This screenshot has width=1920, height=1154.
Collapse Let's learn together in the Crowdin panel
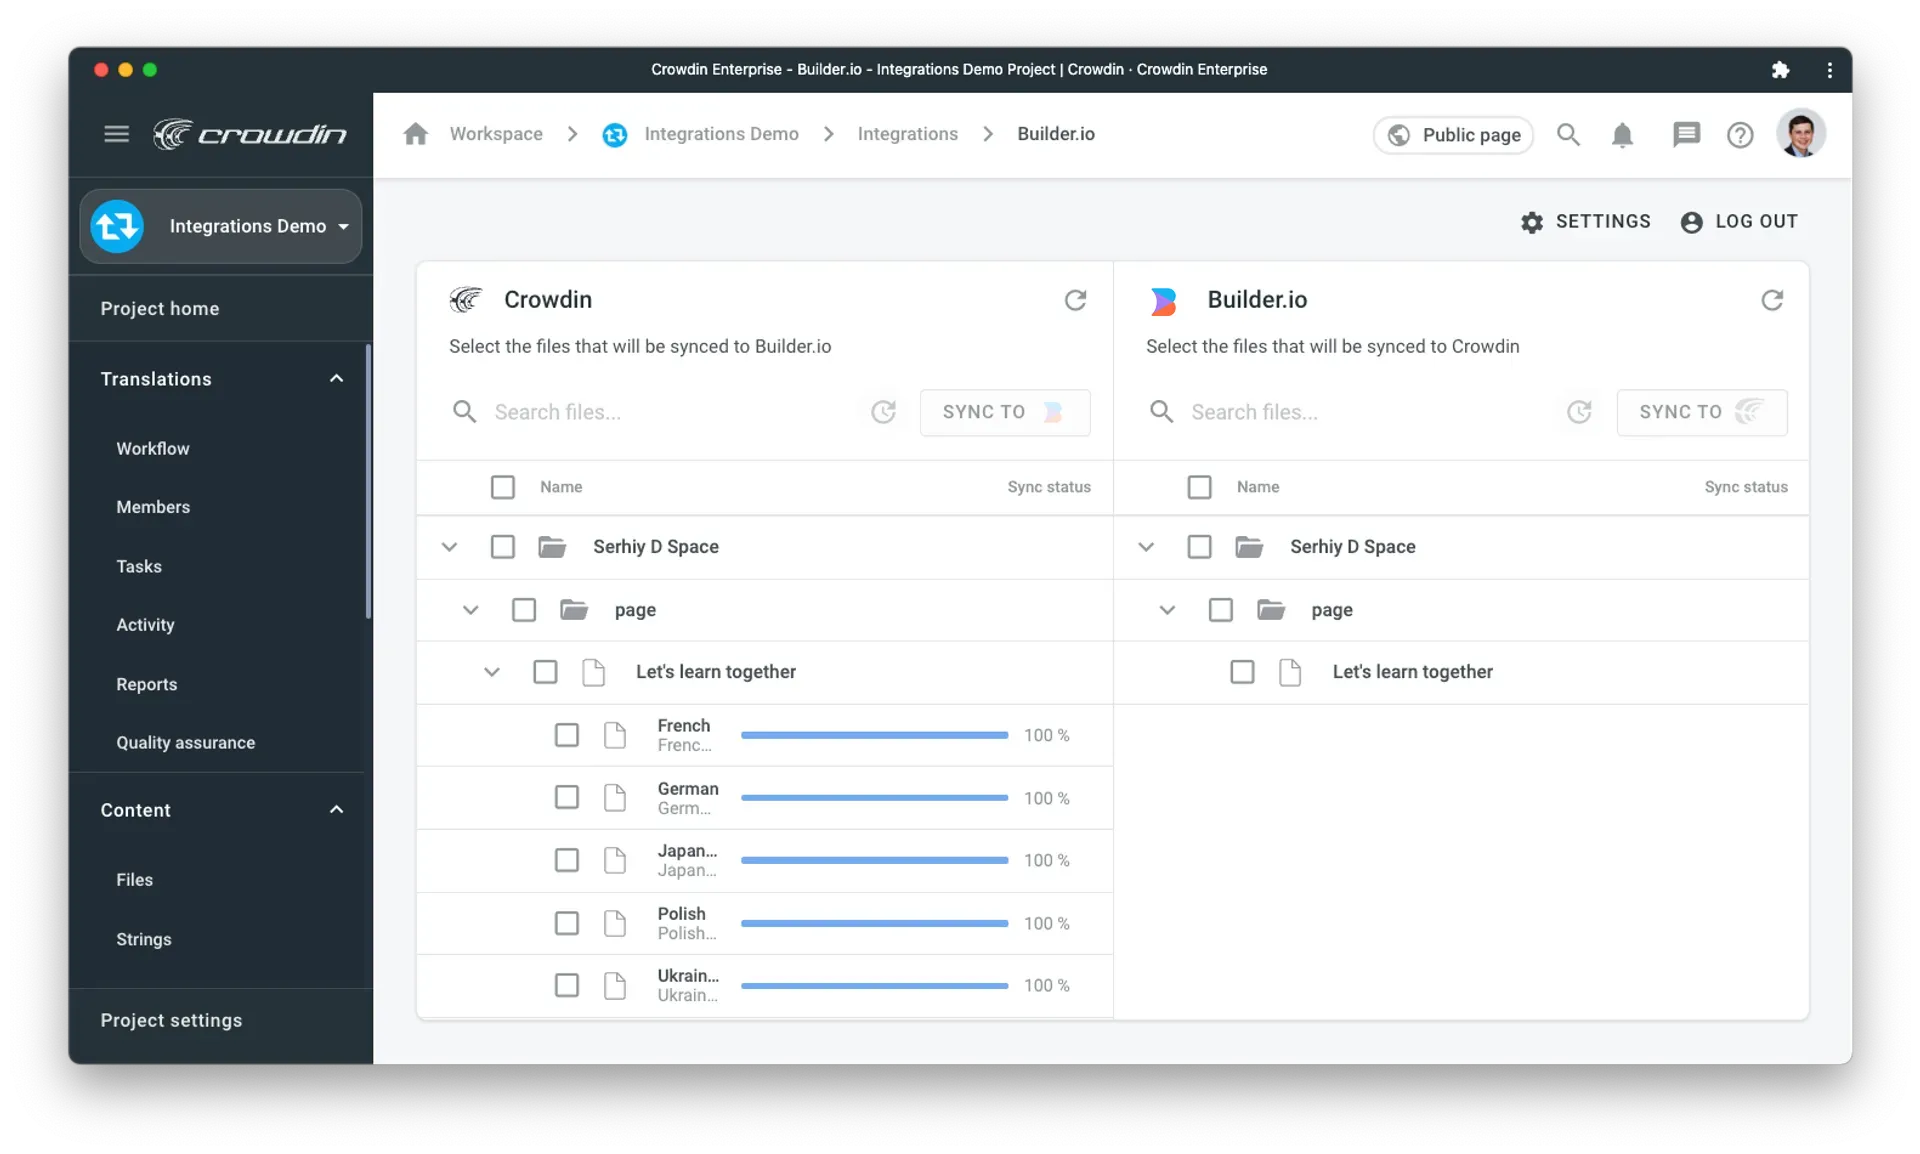[x=491, y=672]
